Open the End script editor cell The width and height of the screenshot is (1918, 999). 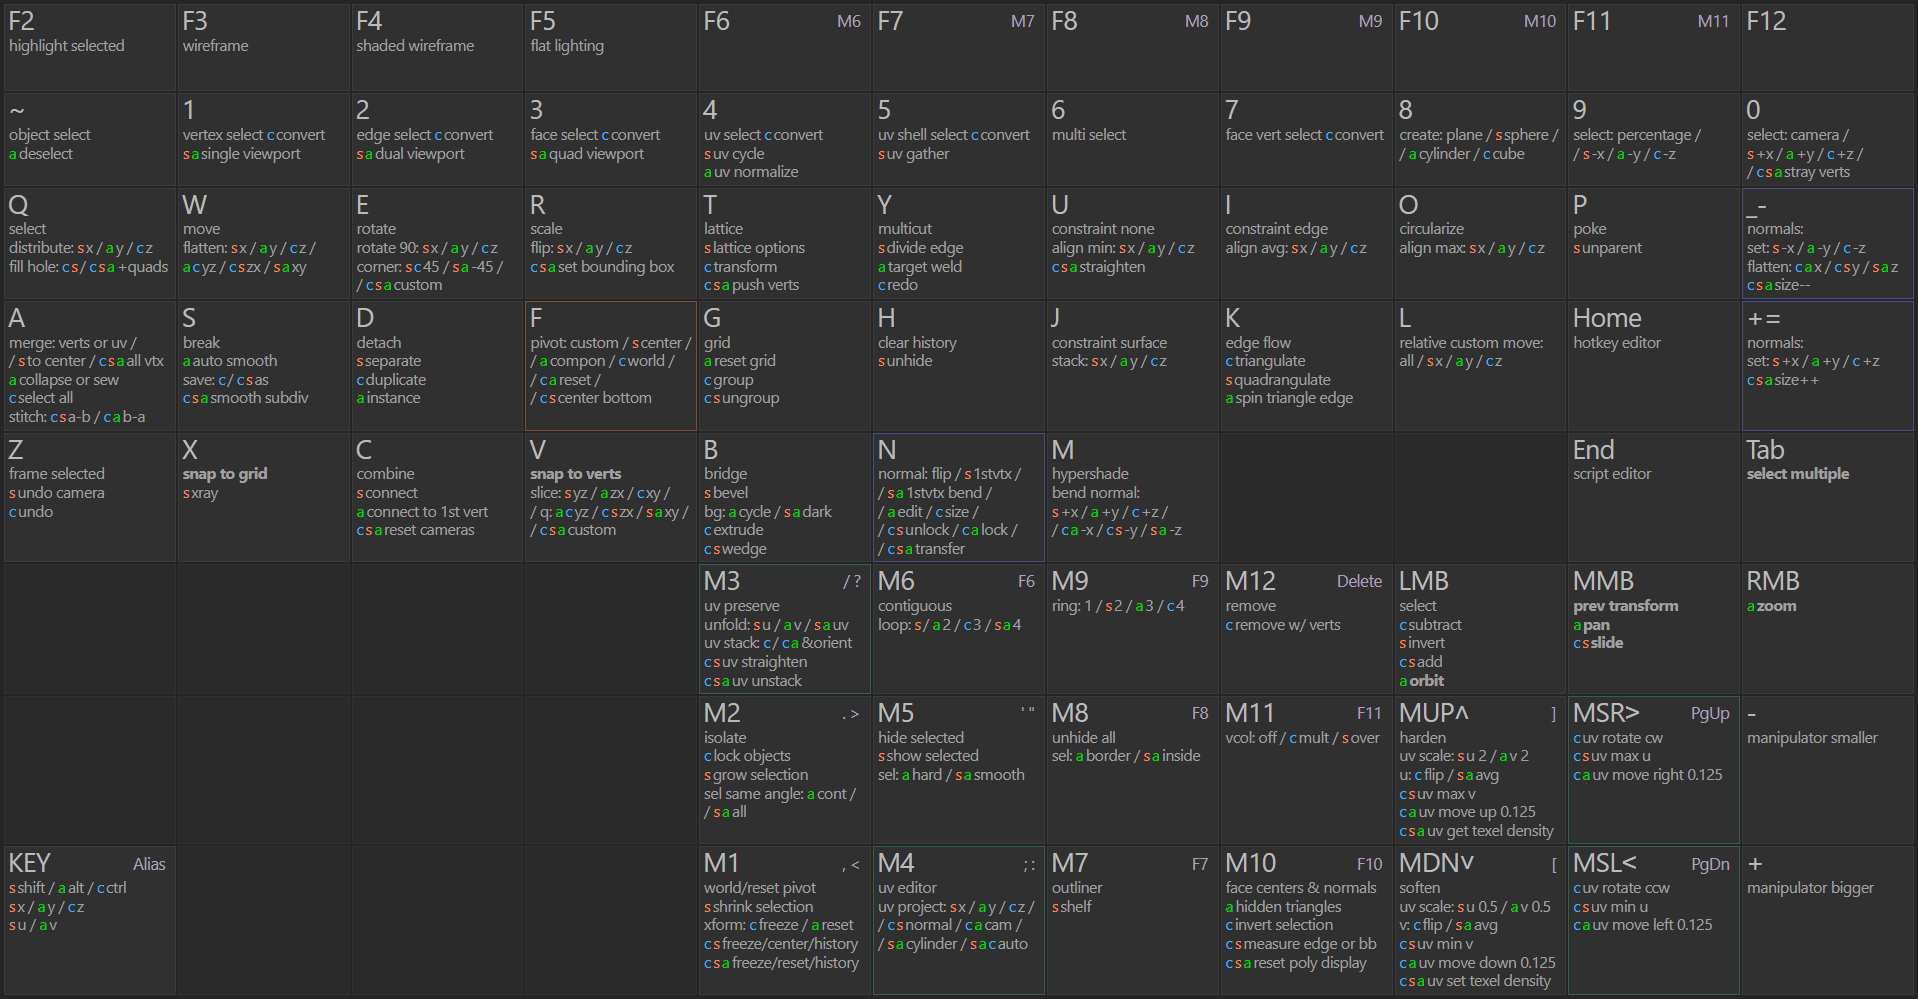1653,496
